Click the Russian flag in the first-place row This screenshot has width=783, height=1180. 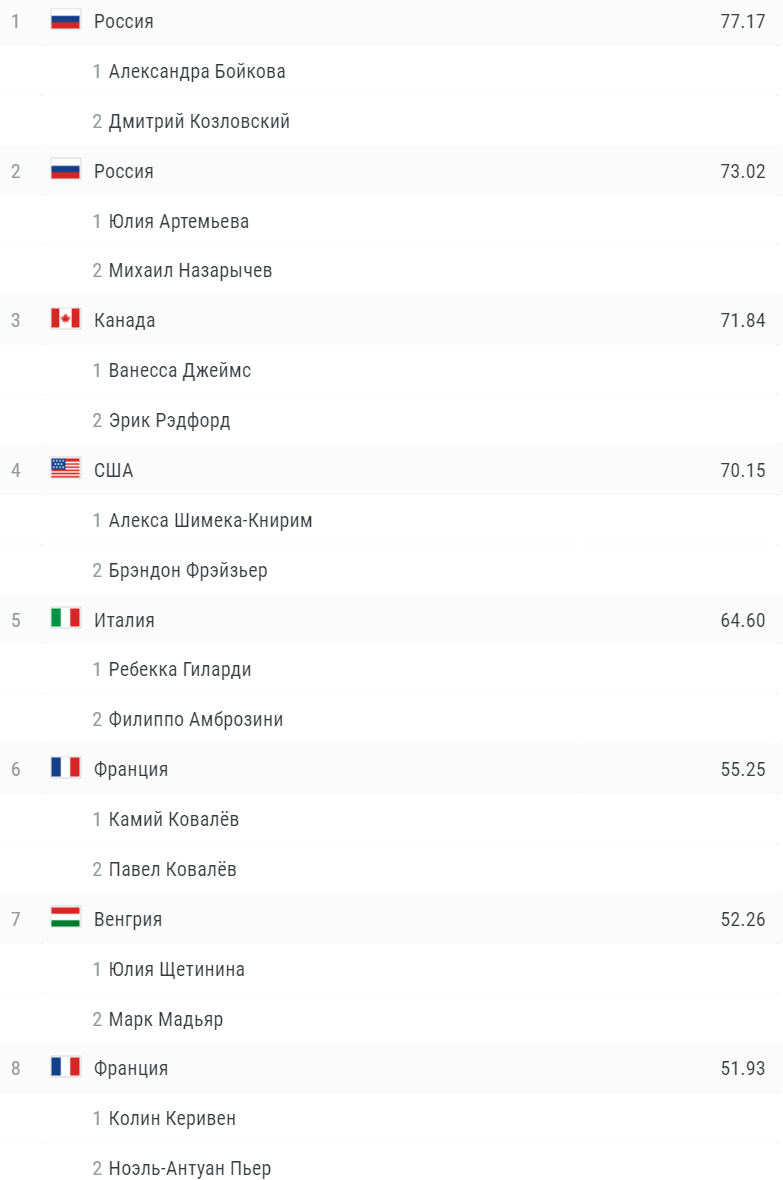point(65,20)
